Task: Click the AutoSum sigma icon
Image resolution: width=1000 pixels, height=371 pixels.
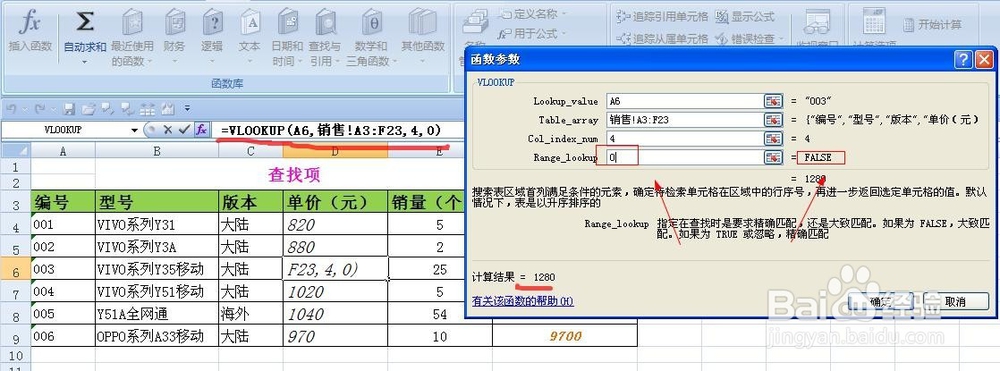Action: pyautogui.click(x=85, y=21)
